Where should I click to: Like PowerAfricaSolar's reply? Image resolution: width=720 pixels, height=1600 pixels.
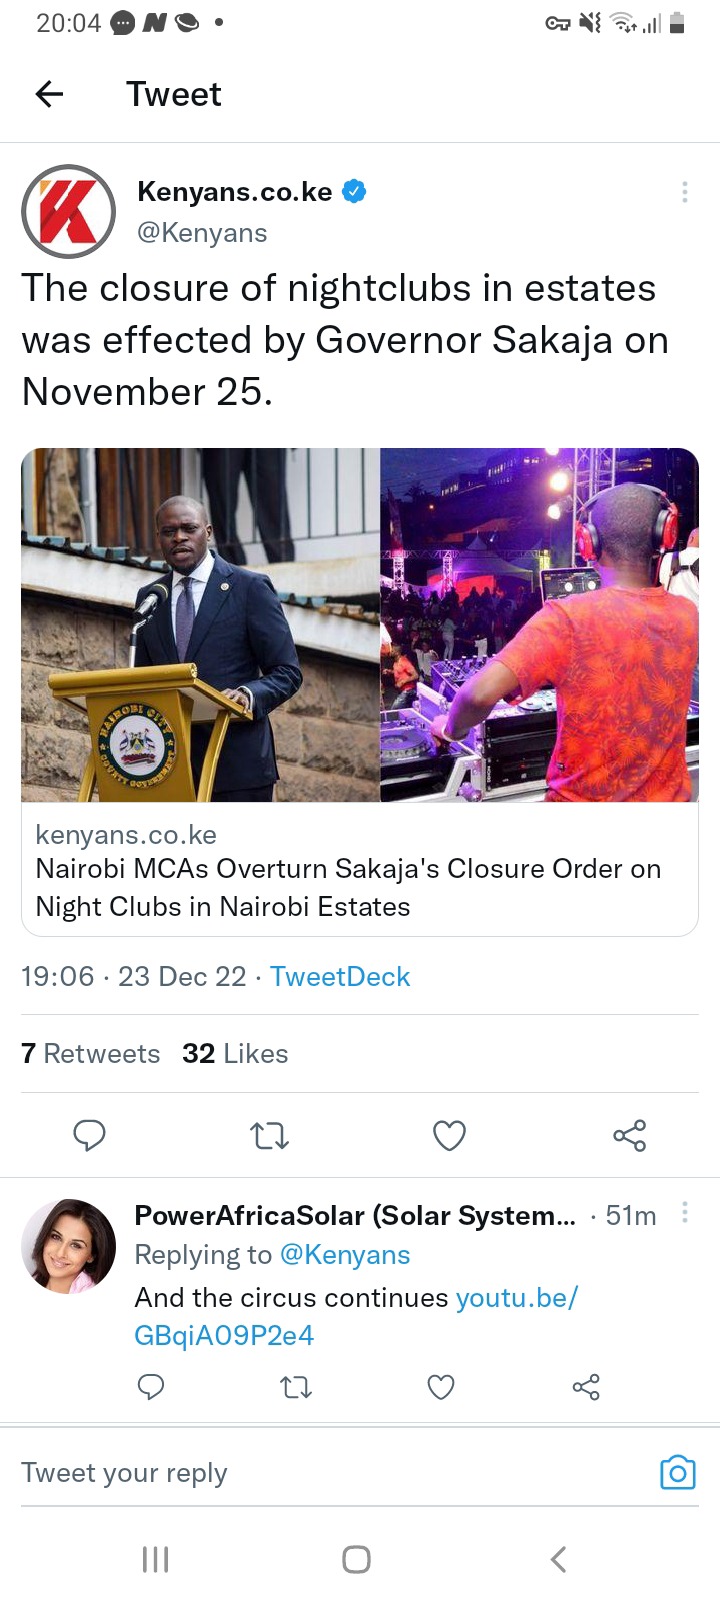441,1387
